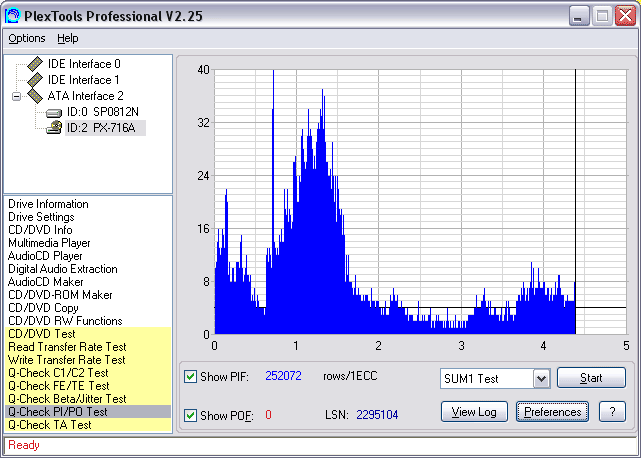Select IDE Interface 1 in the tree
641x458 pixels.
point(83,80)
